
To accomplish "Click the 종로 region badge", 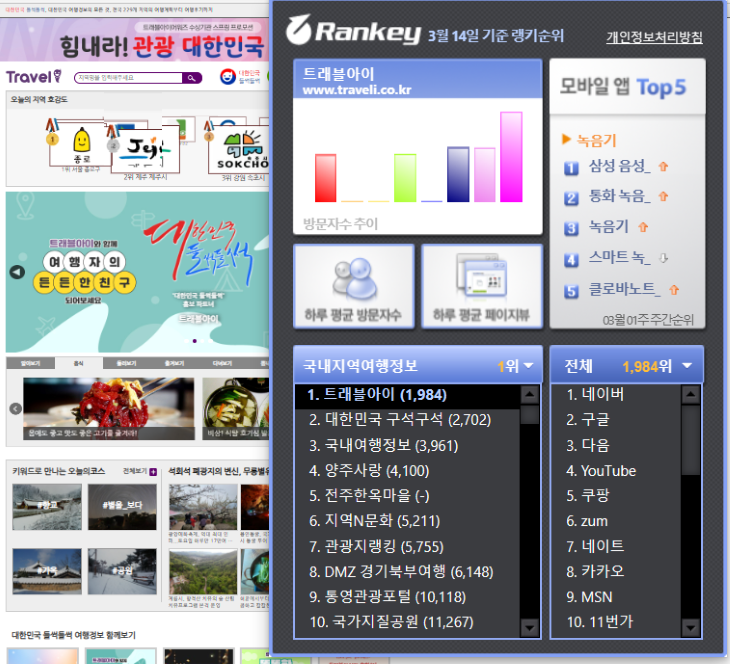I will point(81,144).
